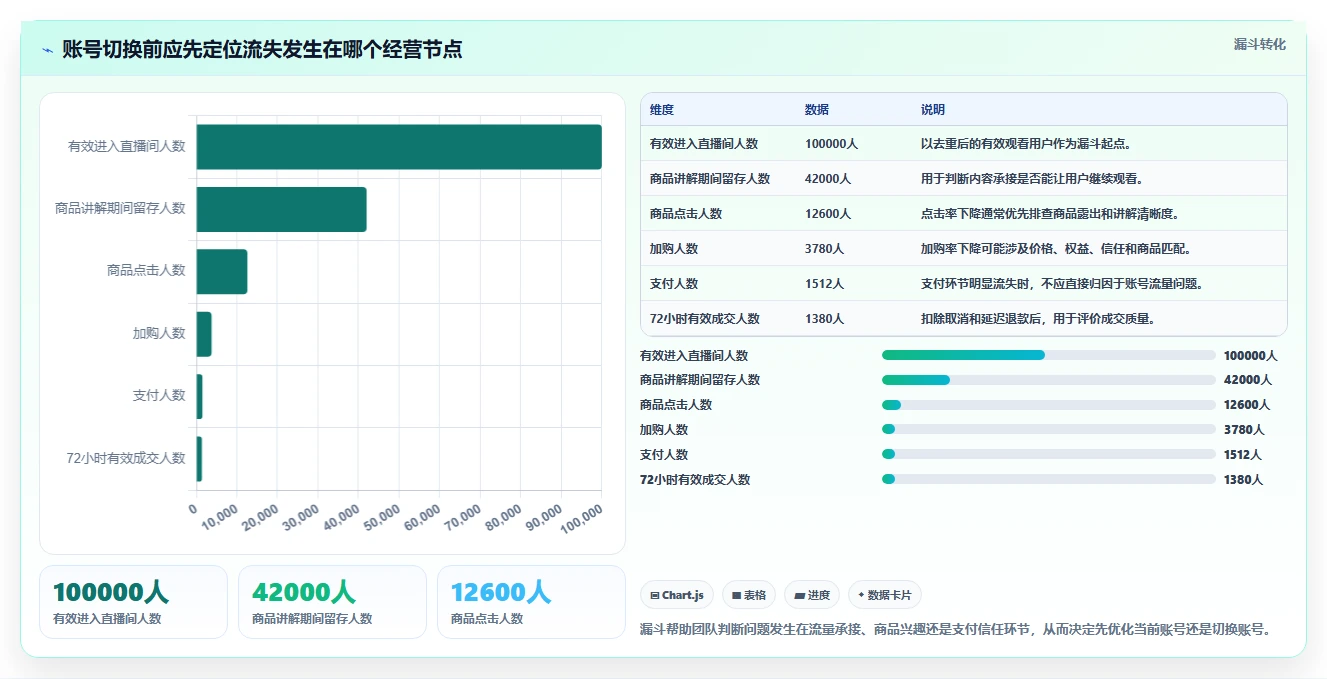Click the 72小时有效成交人数 progress bar
Screen dimensions: 1327x679
tap(1048, 479)
